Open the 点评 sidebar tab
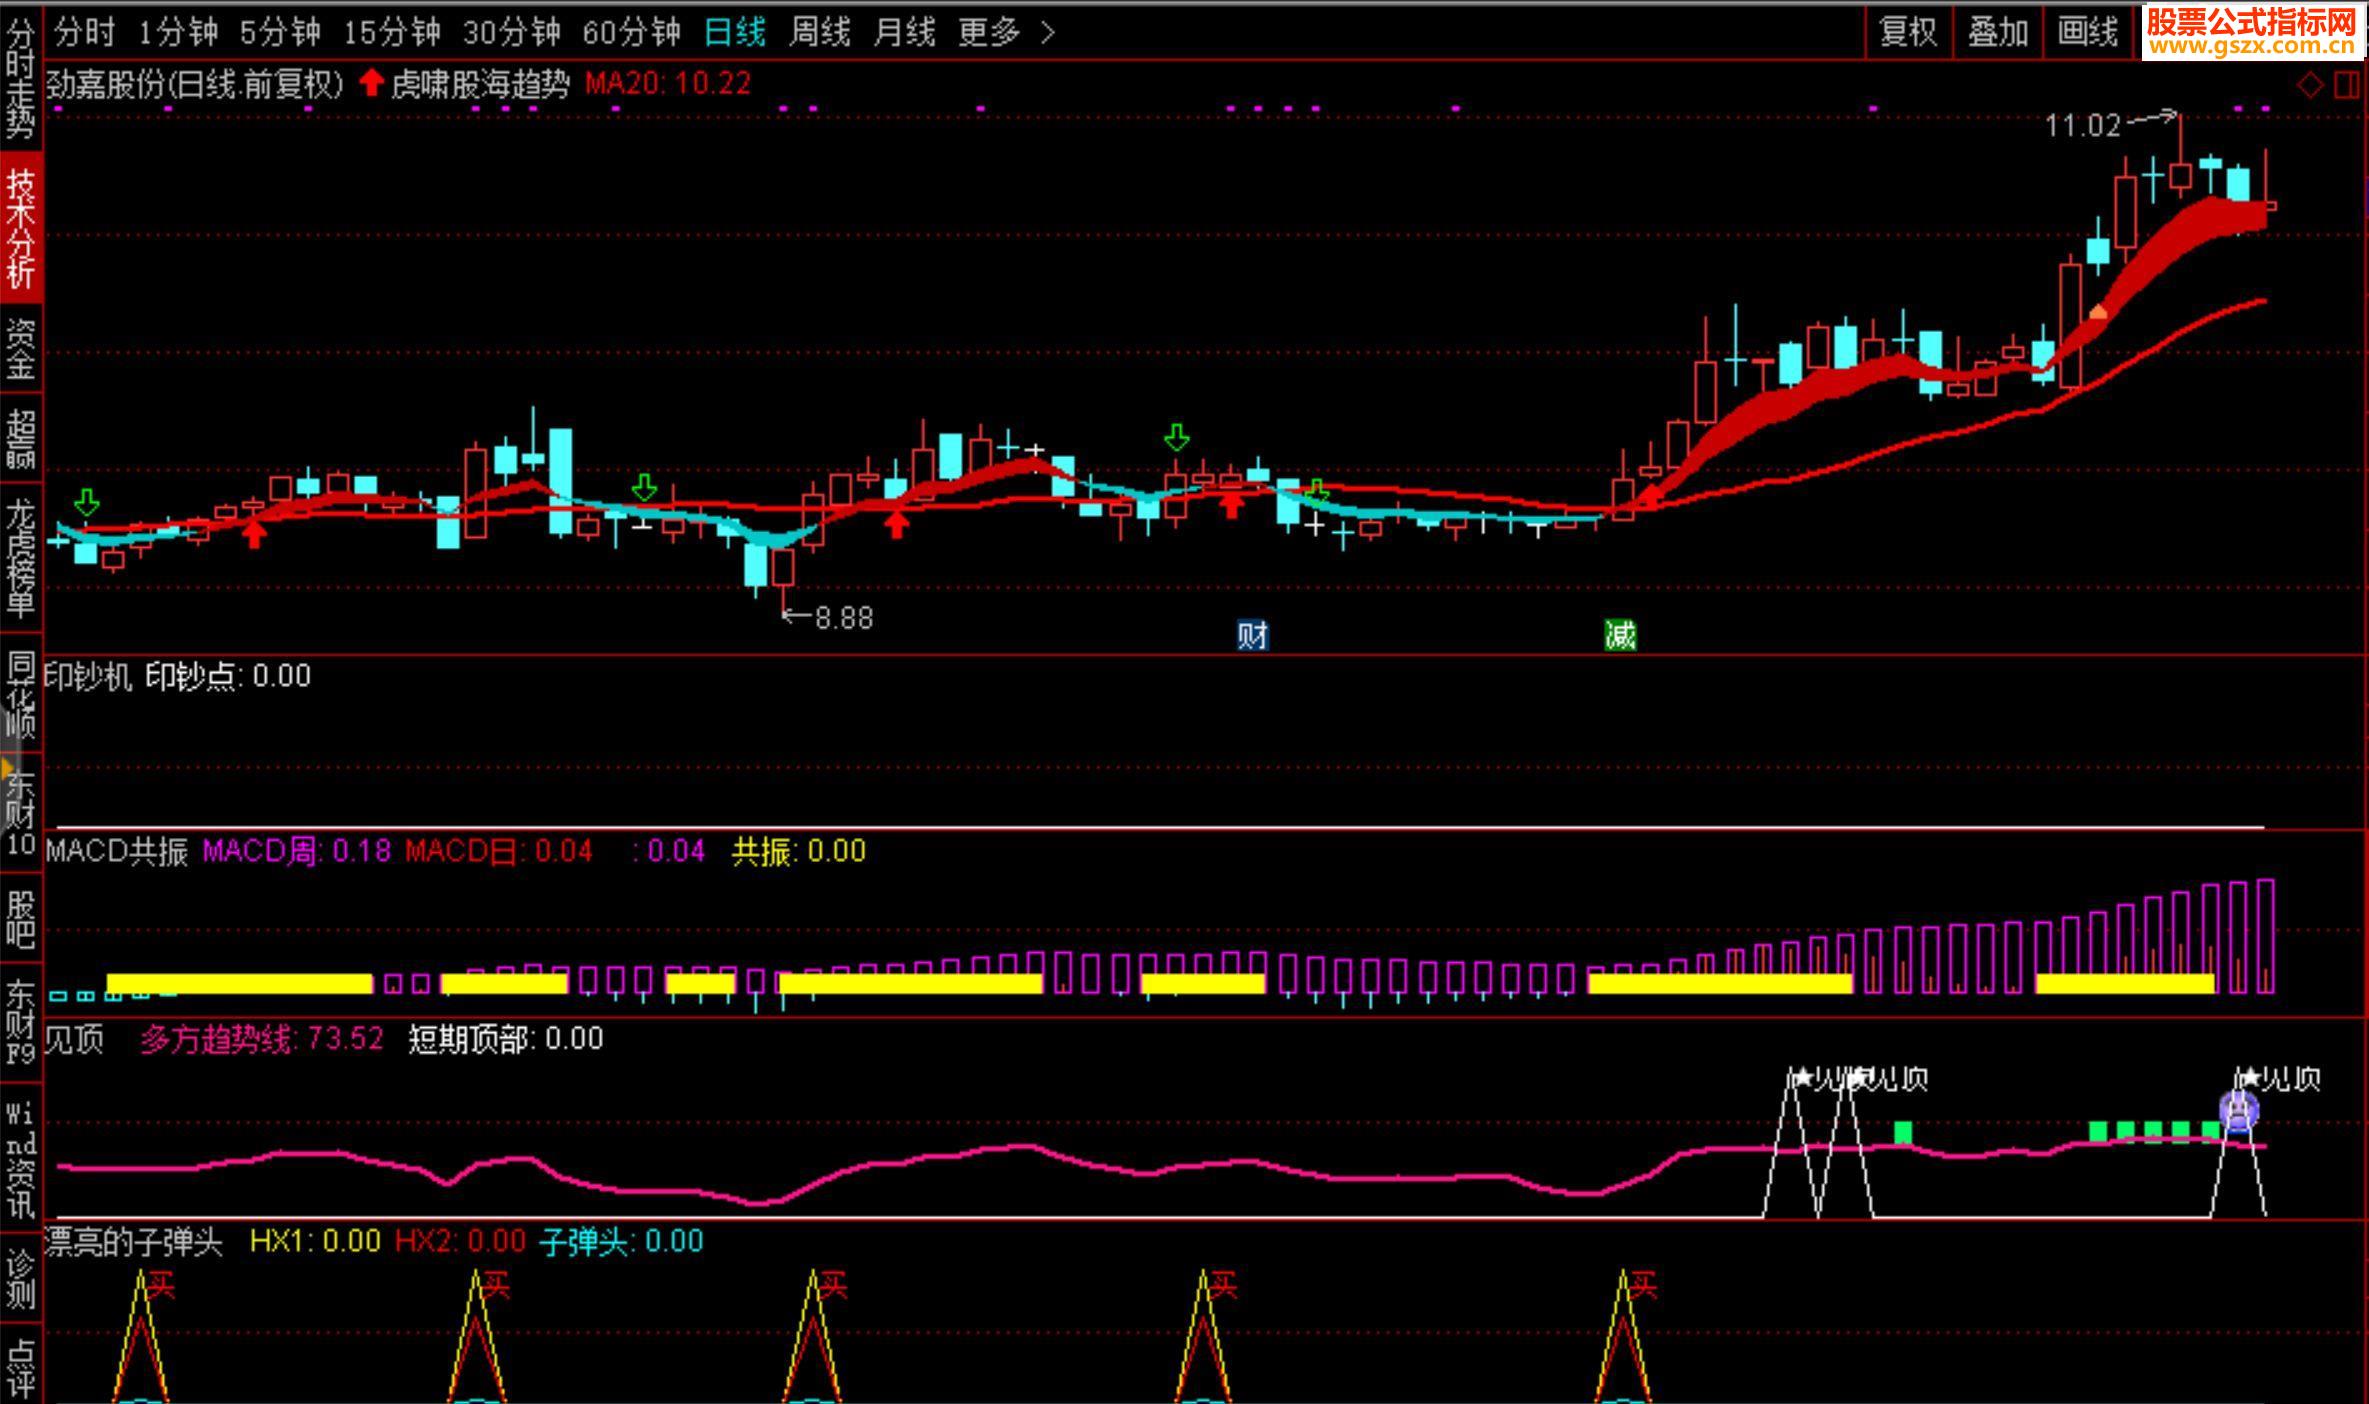 tap(21, 1368)
